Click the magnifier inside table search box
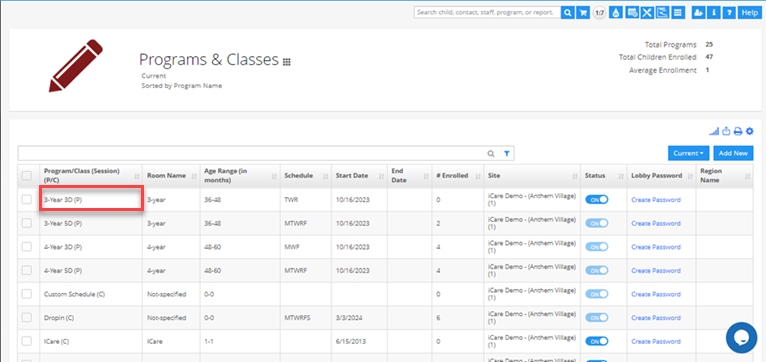The image size is (766, 362). (491, 153)
